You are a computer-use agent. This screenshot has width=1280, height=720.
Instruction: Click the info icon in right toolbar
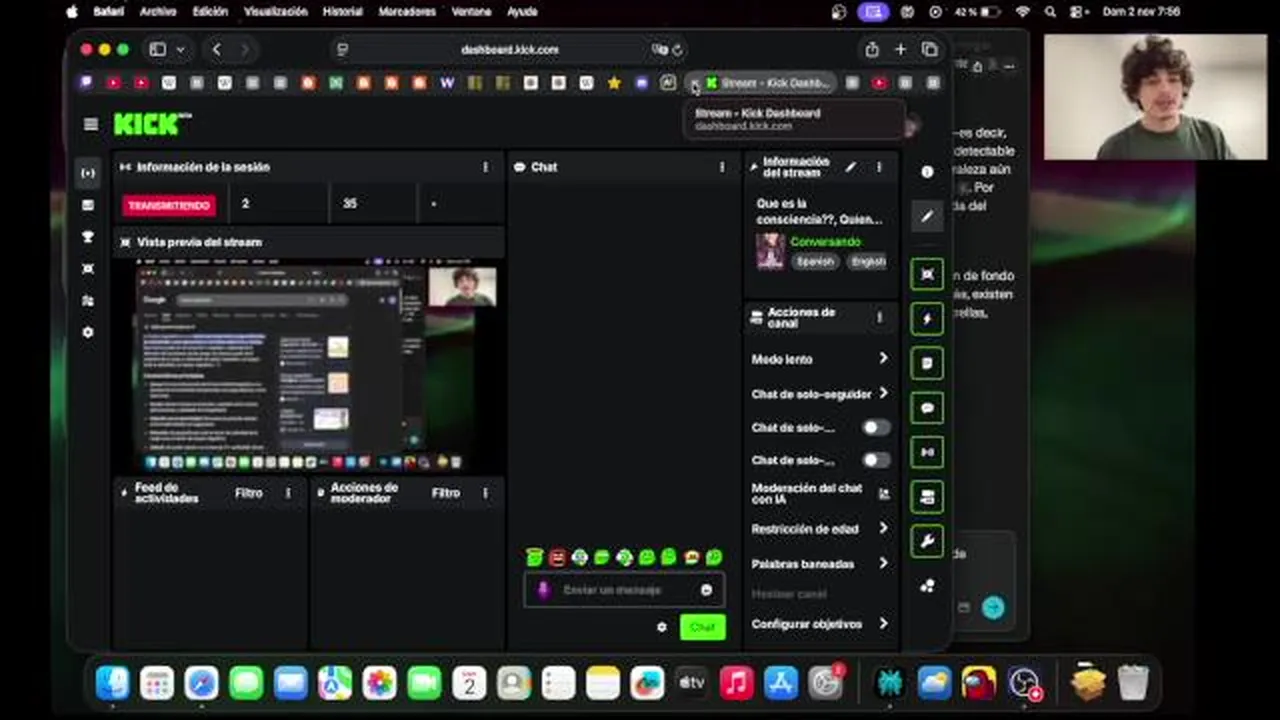point(927,172)
